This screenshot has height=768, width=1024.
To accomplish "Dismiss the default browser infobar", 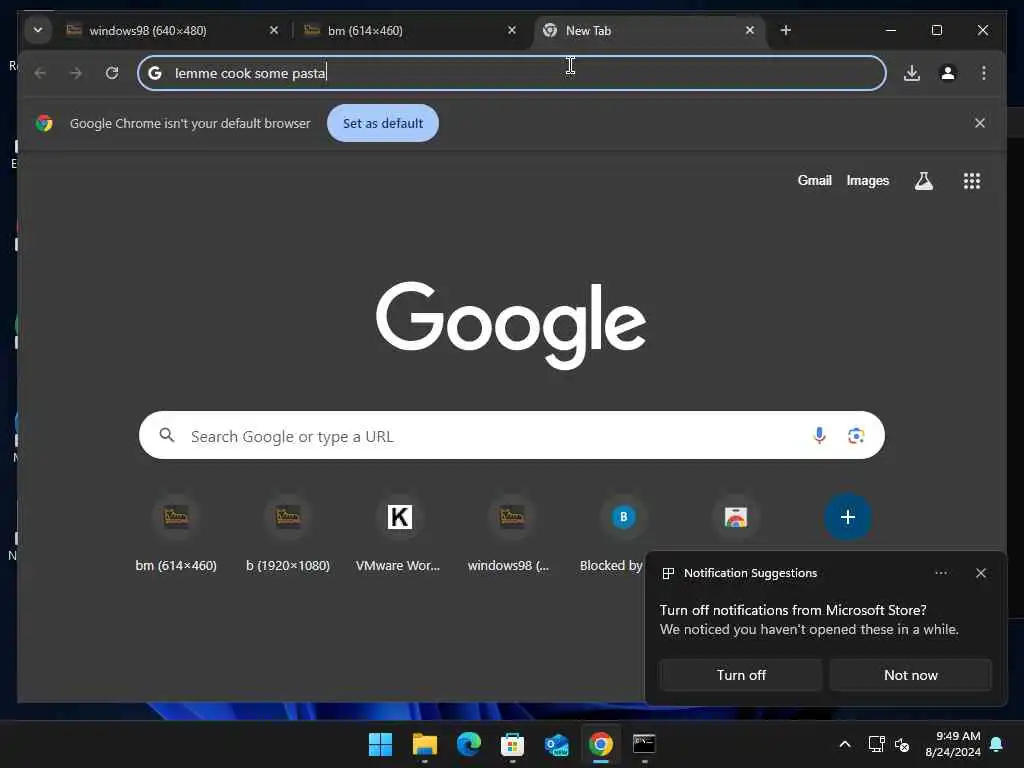I will point(980,123).
